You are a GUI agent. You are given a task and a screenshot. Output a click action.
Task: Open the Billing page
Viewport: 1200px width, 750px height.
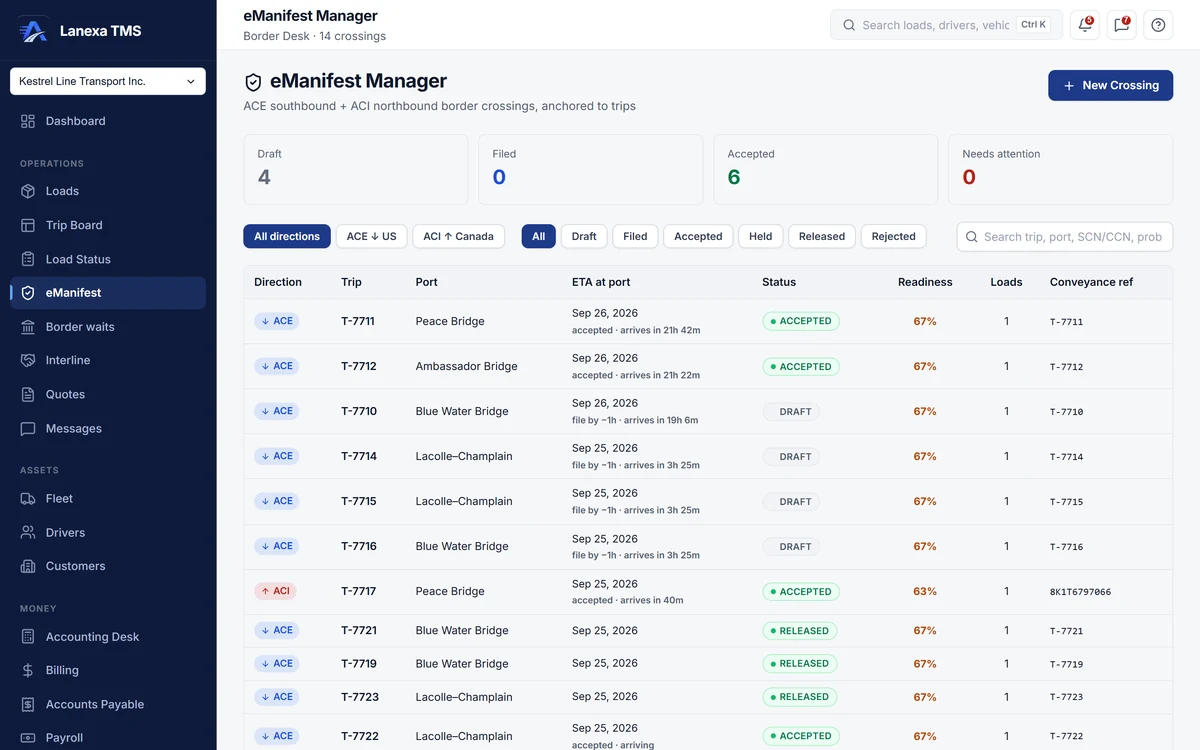click(108, 670)
